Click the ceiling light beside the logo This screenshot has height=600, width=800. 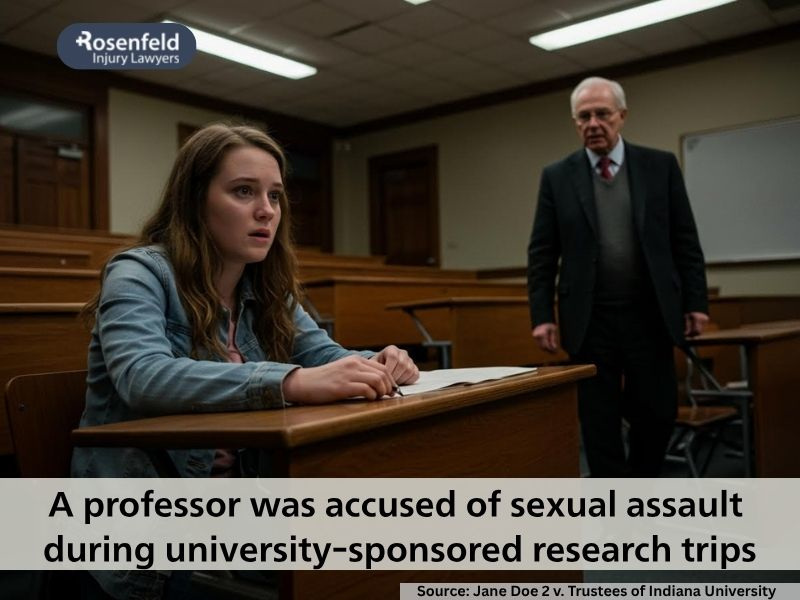click(247, 51)
